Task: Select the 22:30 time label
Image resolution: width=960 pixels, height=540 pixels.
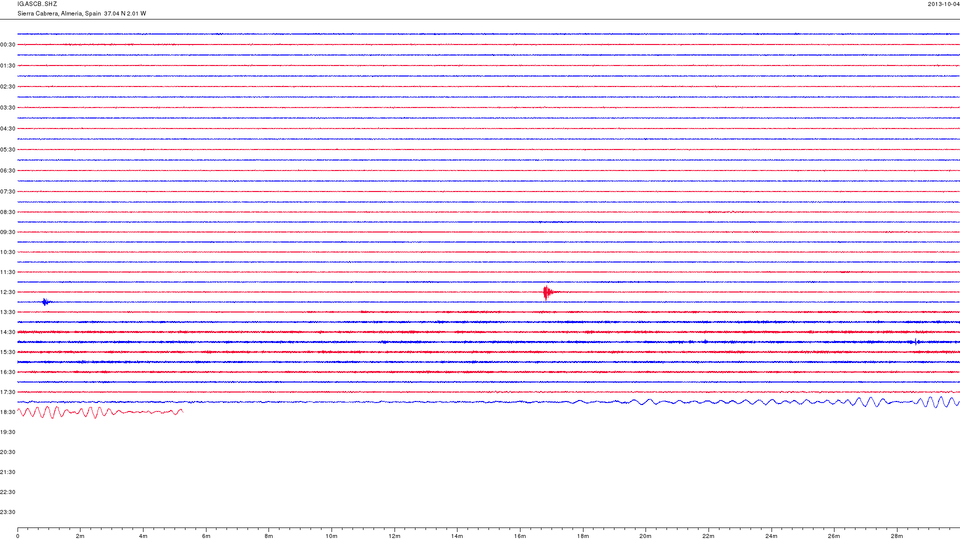Action: [x=8, y=492]
